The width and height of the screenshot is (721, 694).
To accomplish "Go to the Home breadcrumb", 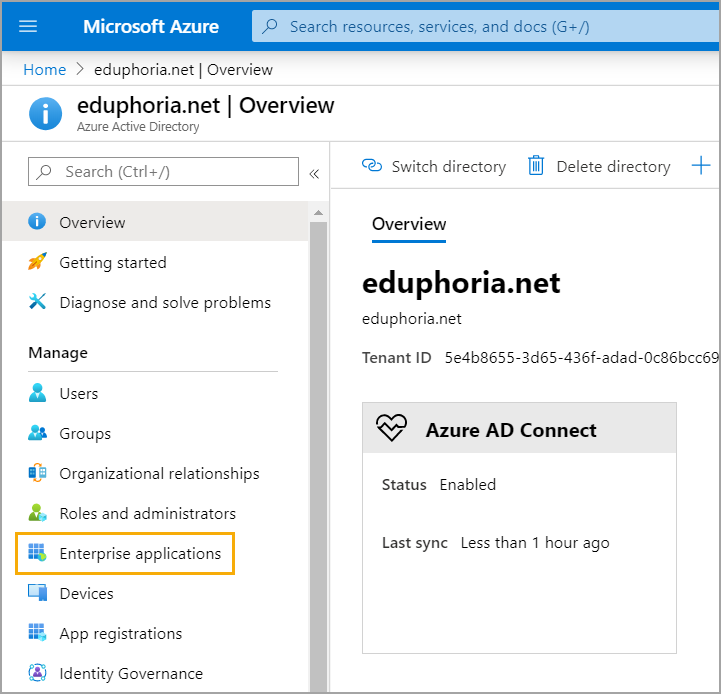I will click(x=45, y=69).
